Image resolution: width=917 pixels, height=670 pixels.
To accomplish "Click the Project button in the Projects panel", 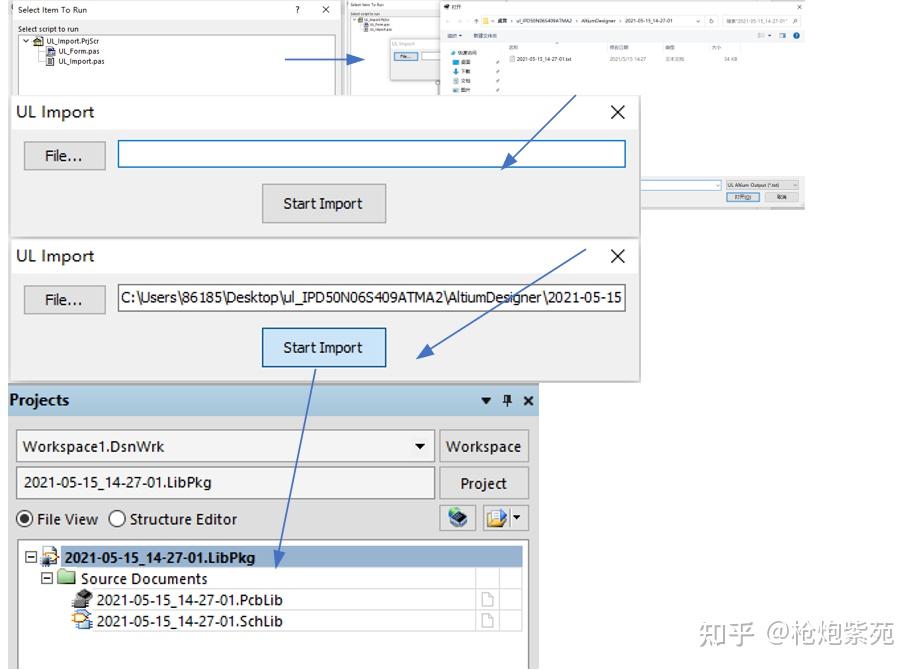I will pos(484,483).
